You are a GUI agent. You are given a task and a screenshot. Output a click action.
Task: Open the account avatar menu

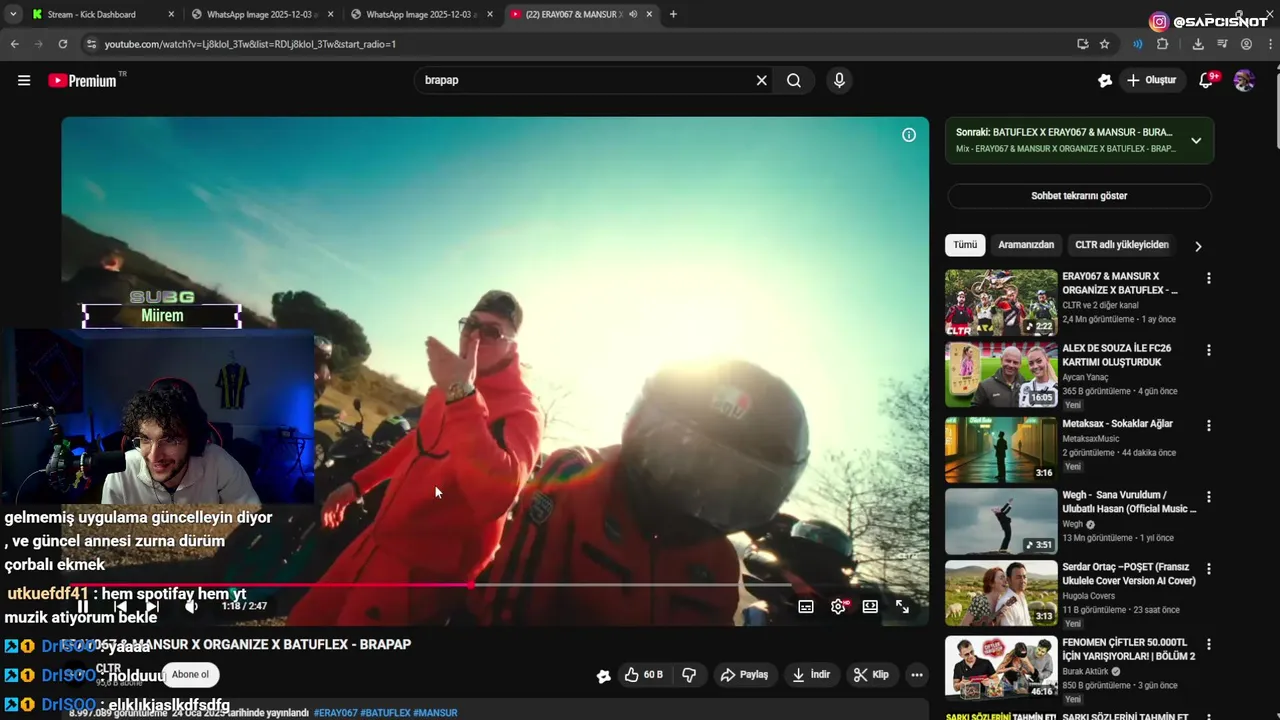click(1244, 80)
